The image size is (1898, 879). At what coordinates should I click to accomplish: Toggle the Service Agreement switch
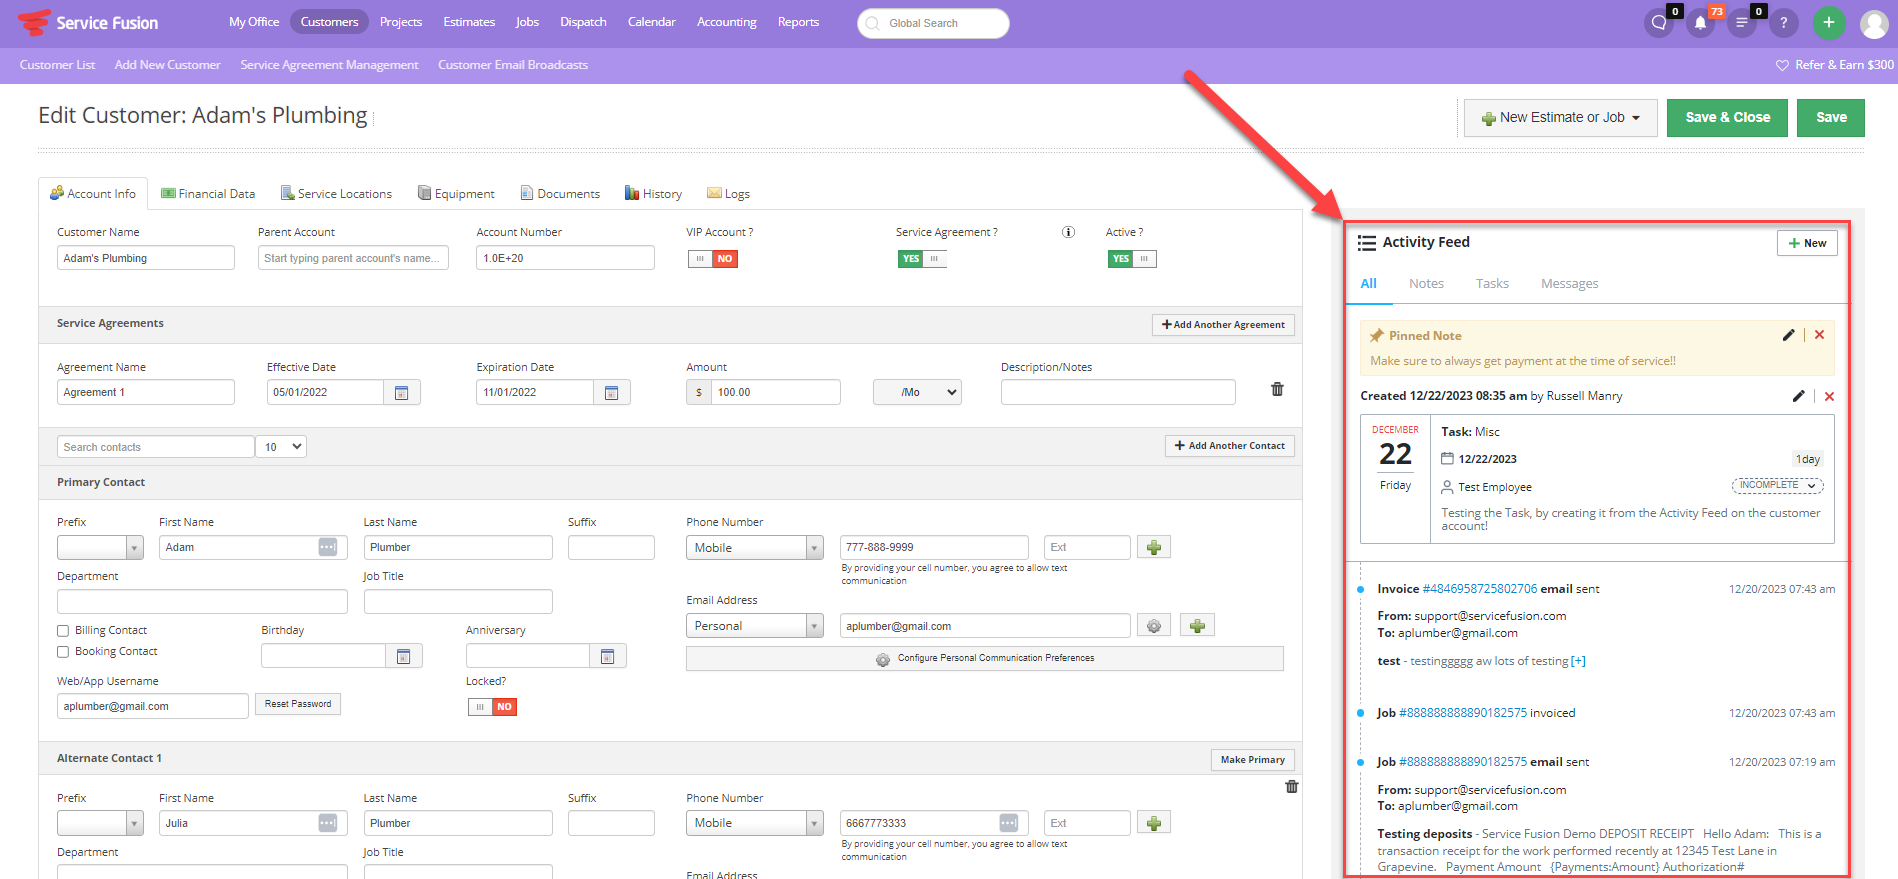click(x=922, y=259)
